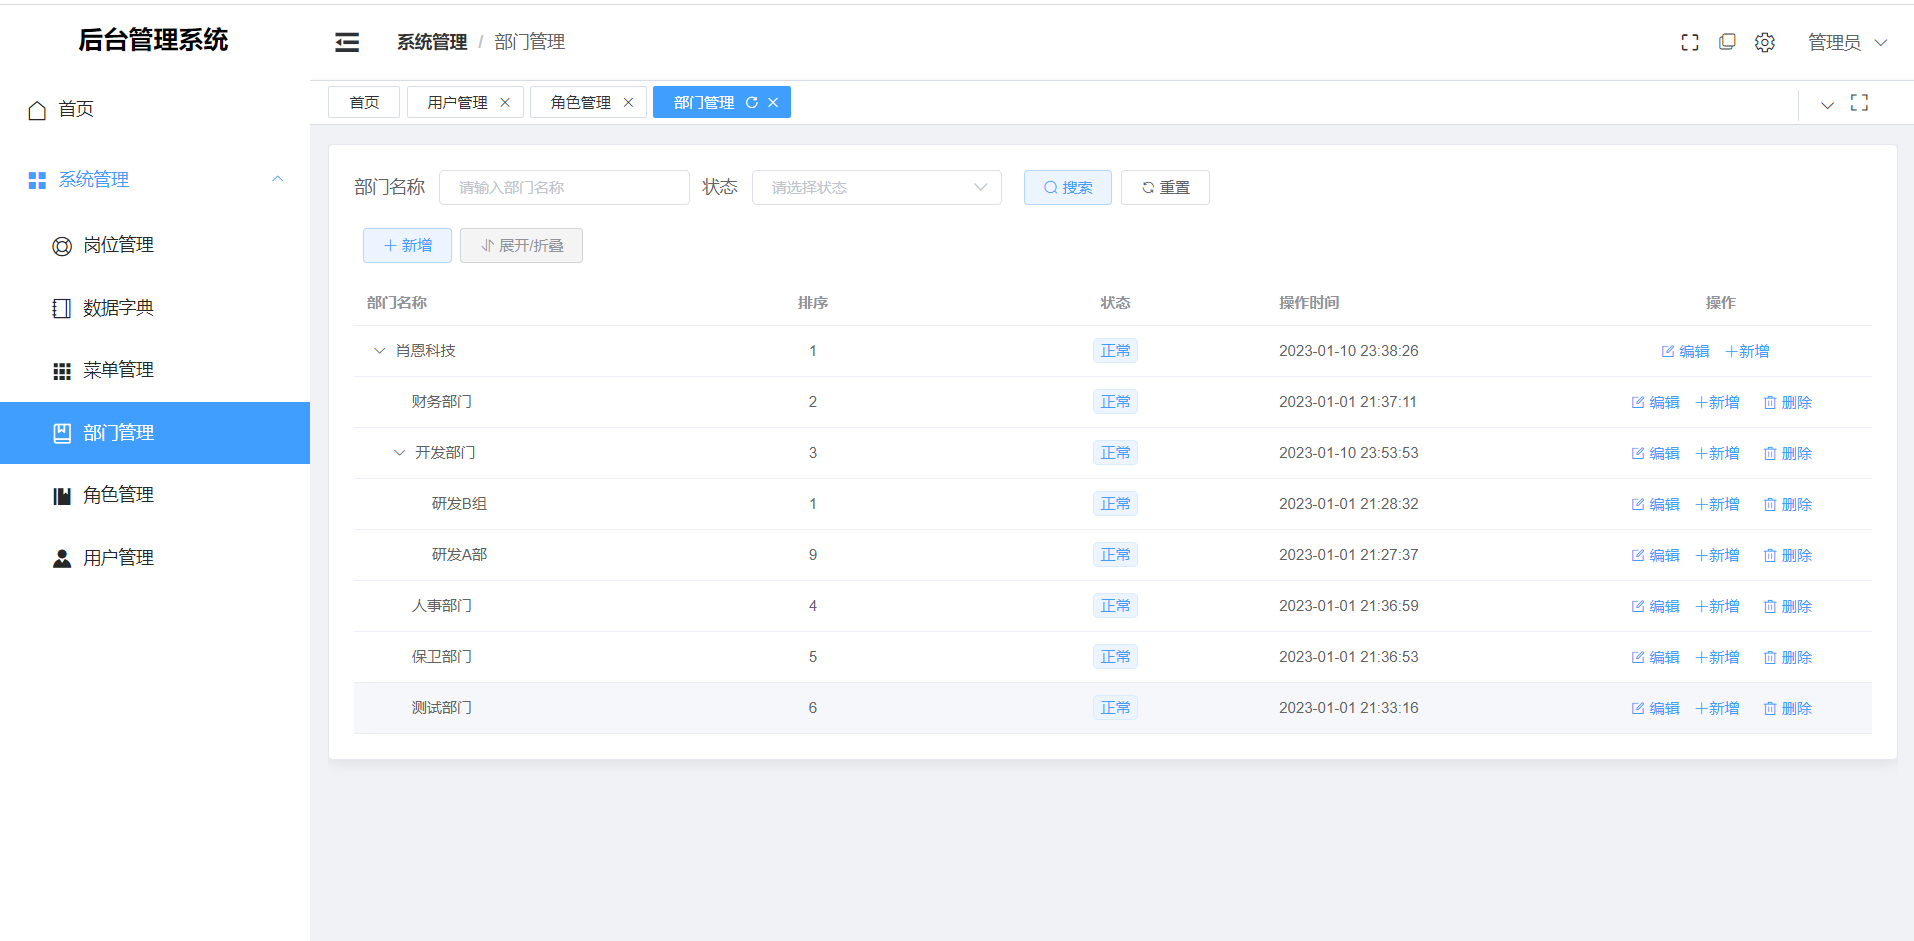
Task: Edit the 财务部门 row
Action: tap(1655, 402)
